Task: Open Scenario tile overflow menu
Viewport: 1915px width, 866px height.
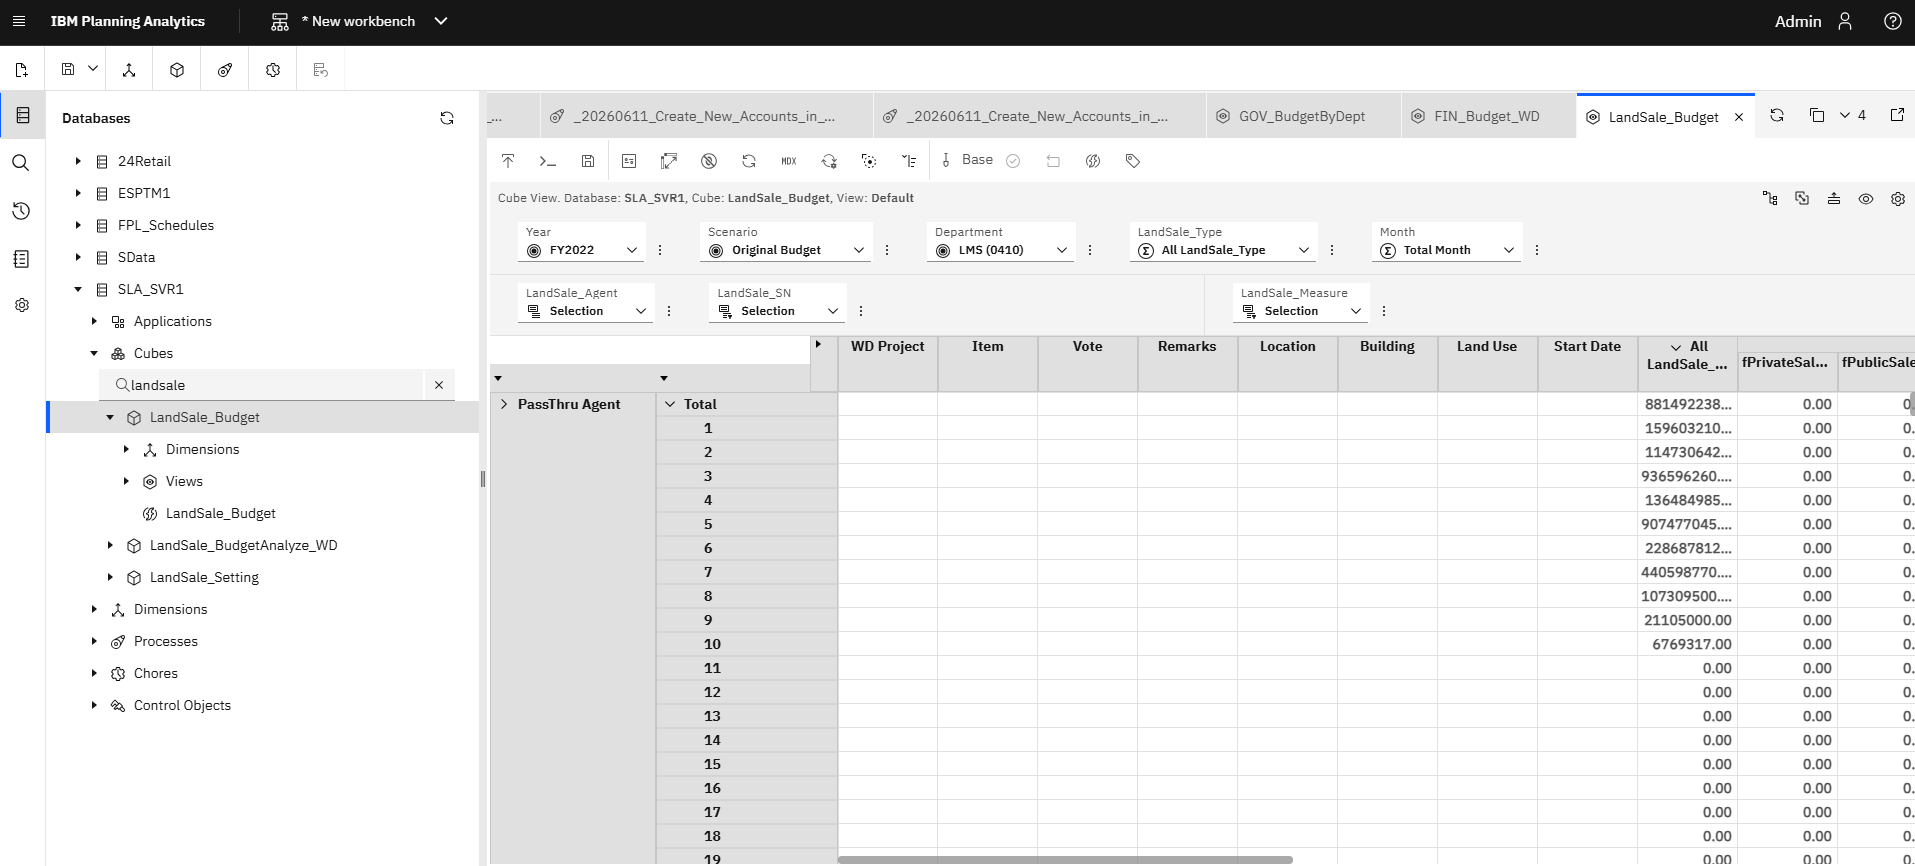Action: pyautogui.click(x=887, y=250)
